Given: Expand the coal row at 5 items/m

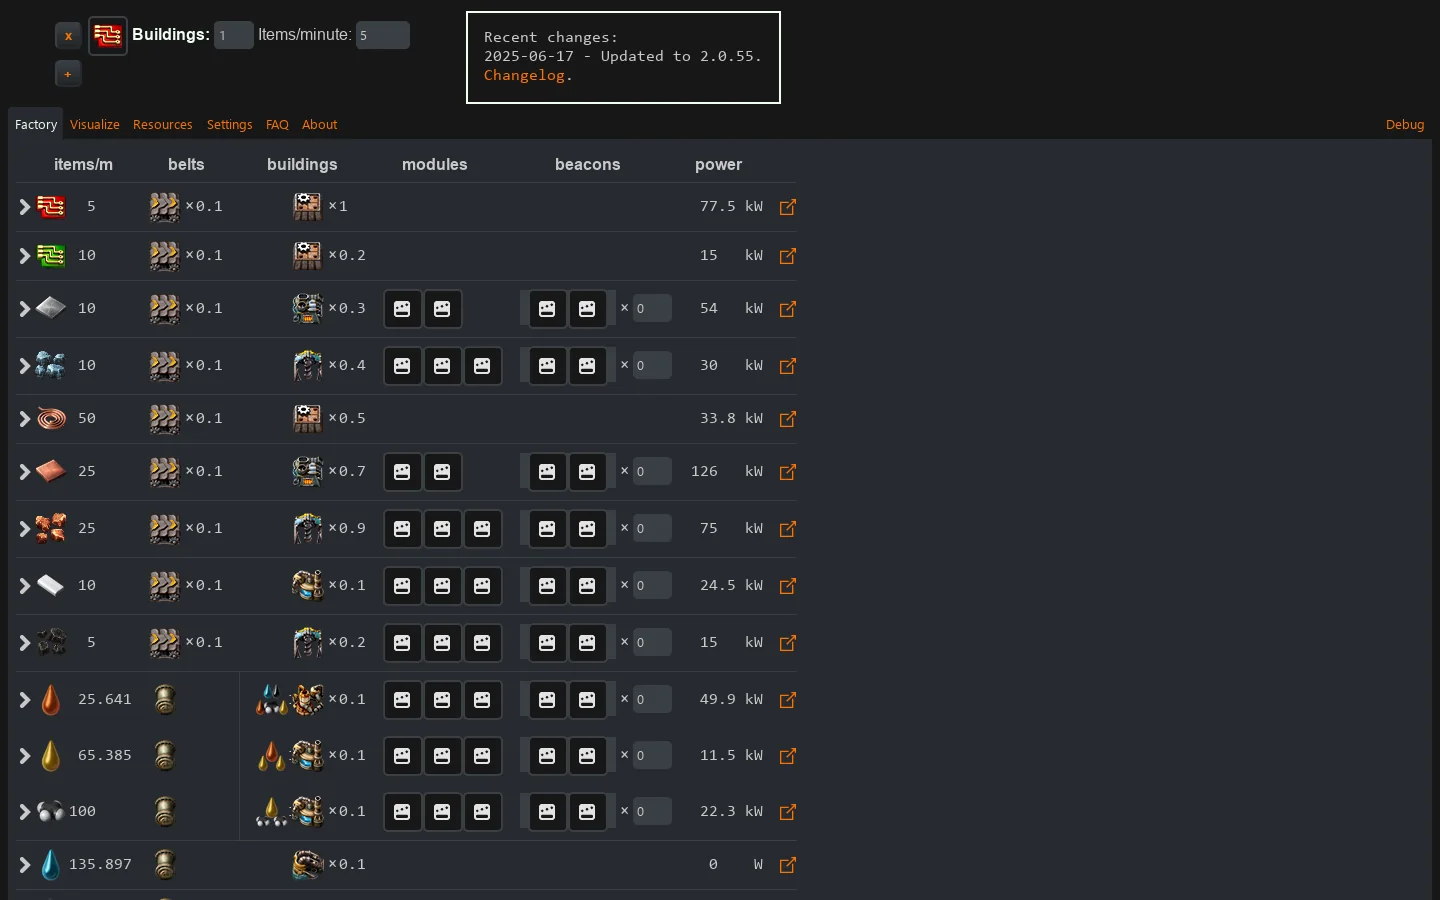Looking at the screenshot, I should pyautogui.click(x=24, y=643).
